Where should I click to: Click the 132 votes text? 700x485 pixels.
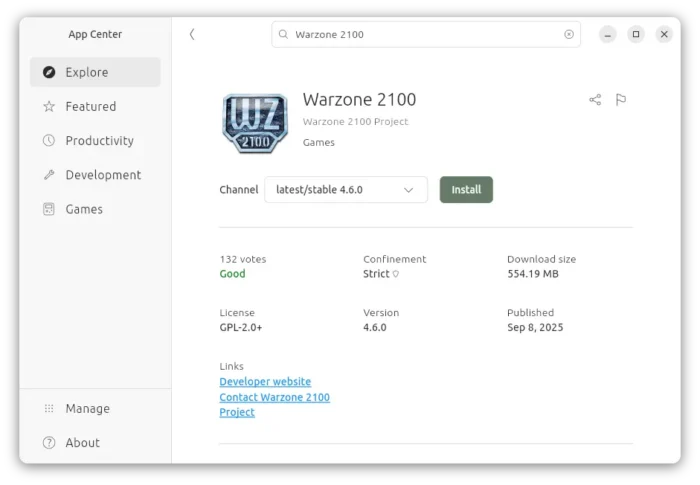(243, 259)
